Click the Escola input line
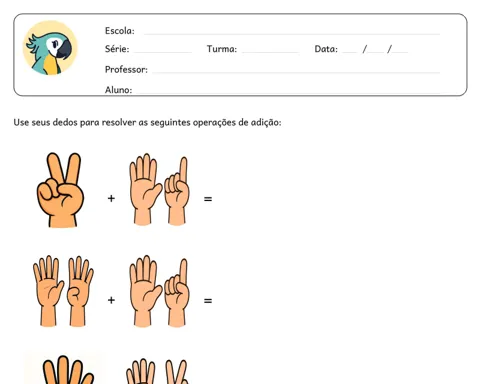 tap(292, 33)
